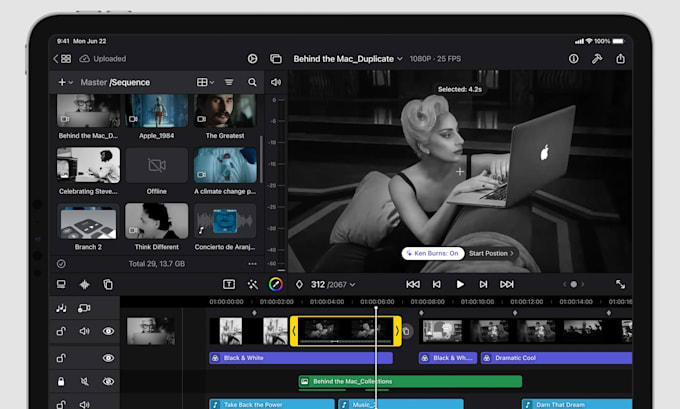Expand the viewer to fullscreen
This screenshot has width=680, height=409.
[621, 284]
